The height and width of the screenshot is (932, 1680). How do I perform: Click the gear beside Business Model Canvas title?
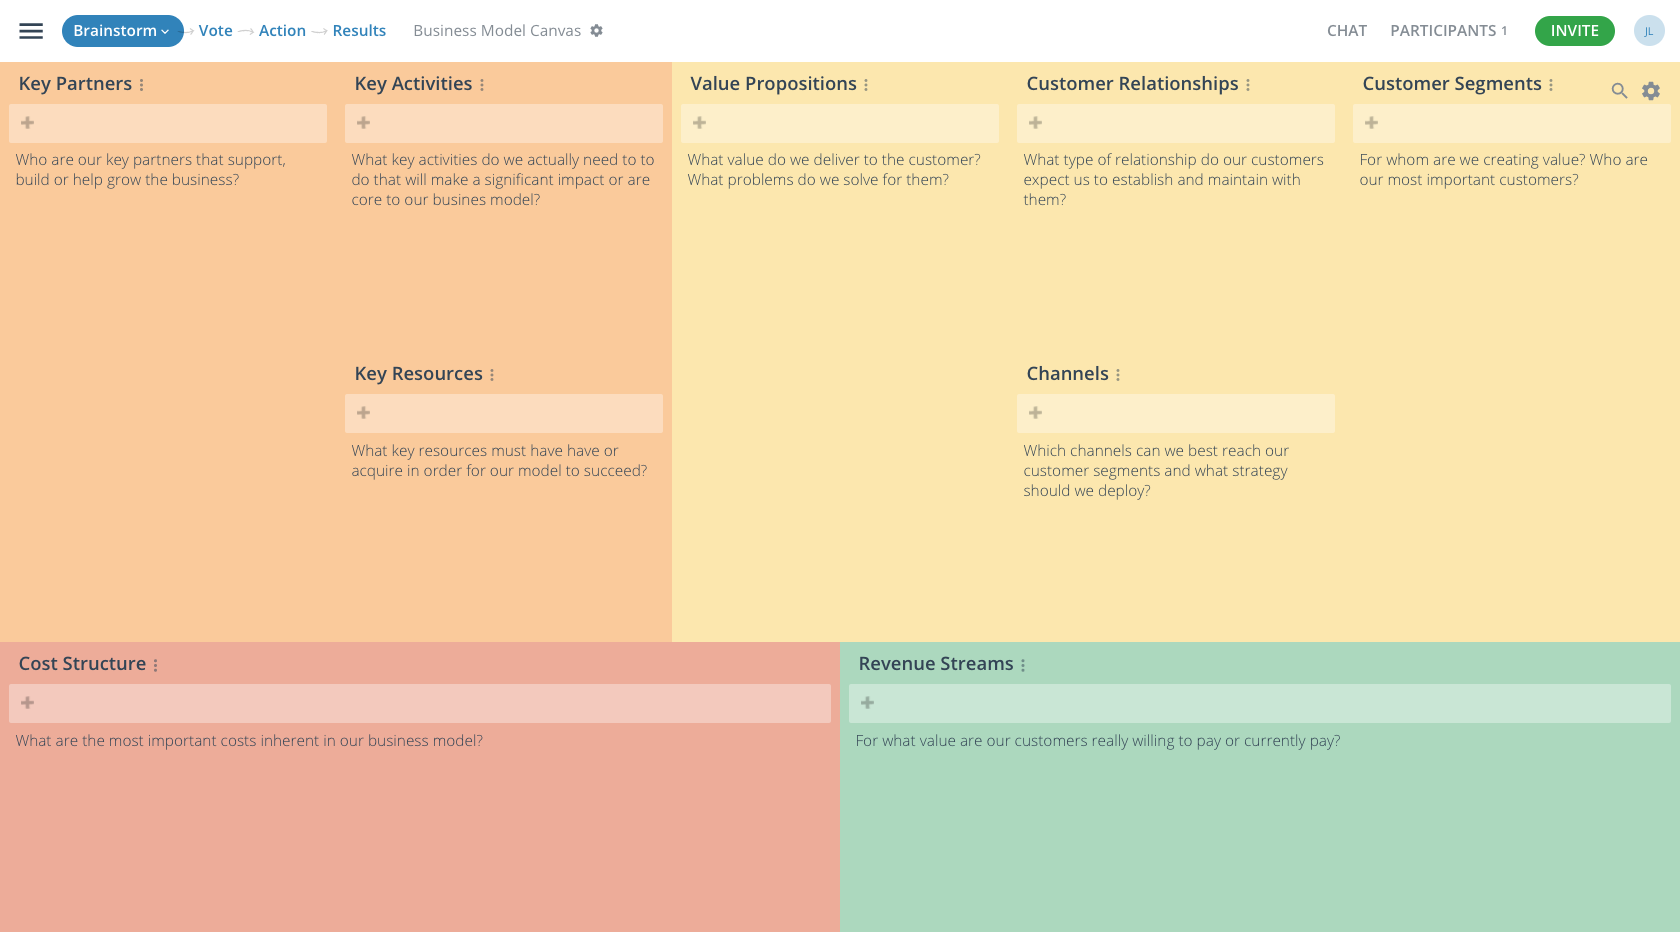[x=597, y=31]
